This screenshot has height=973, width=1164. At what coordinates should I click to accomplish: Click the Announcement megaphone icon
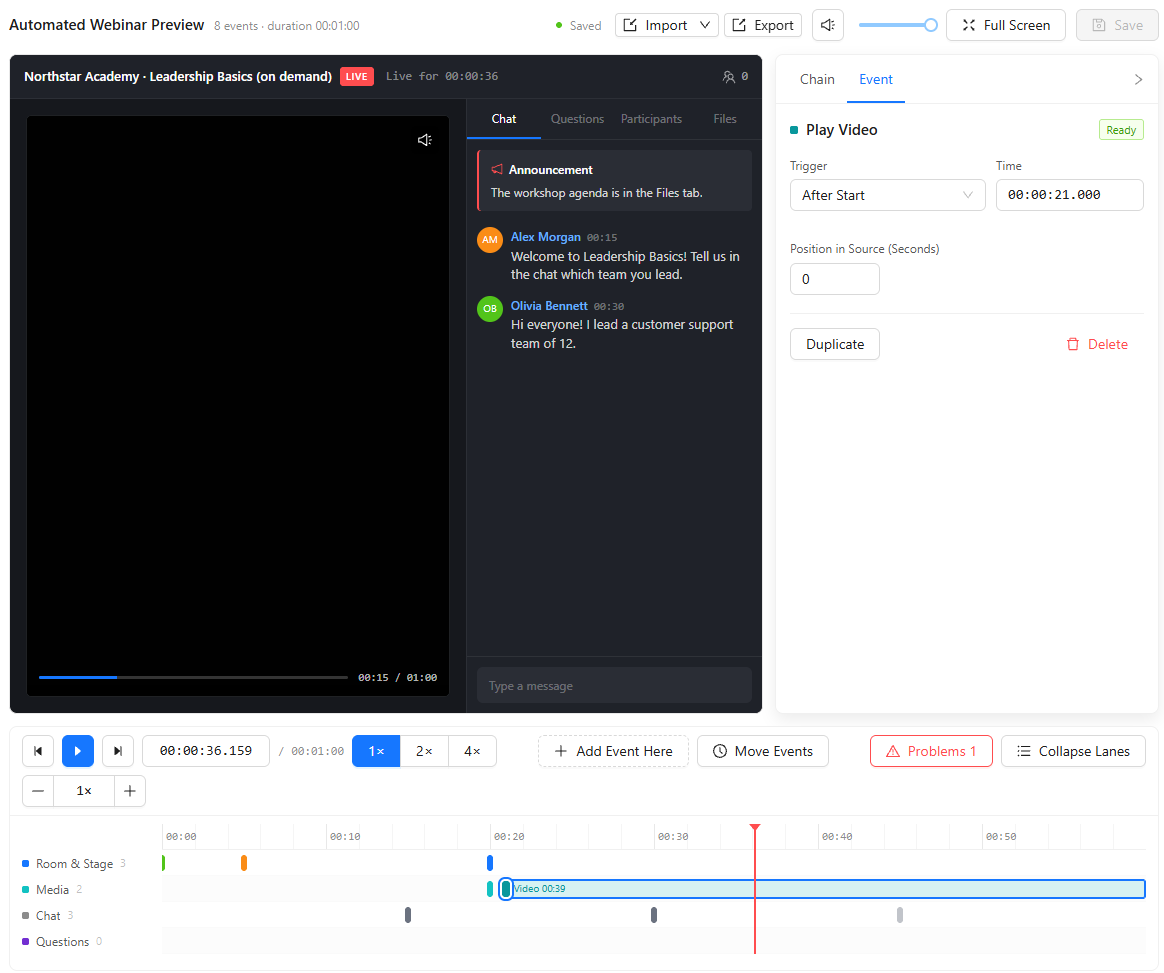pos(497,170)
